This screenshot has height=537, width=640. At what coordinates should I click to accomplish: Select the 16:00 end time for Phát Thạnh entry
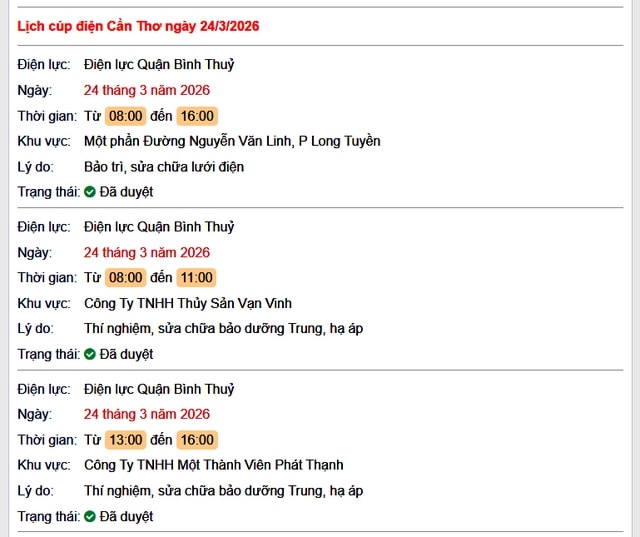[x=197, y=440]
